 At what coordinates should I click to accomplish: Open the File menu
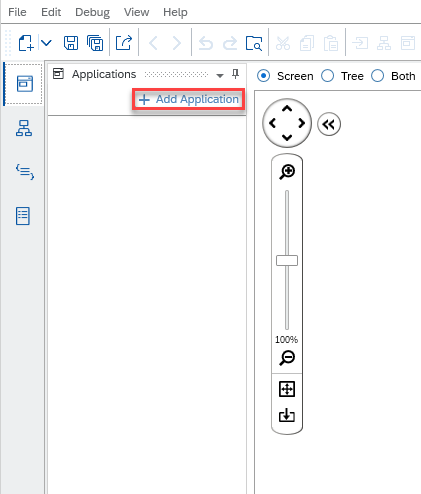click(17, 12)
